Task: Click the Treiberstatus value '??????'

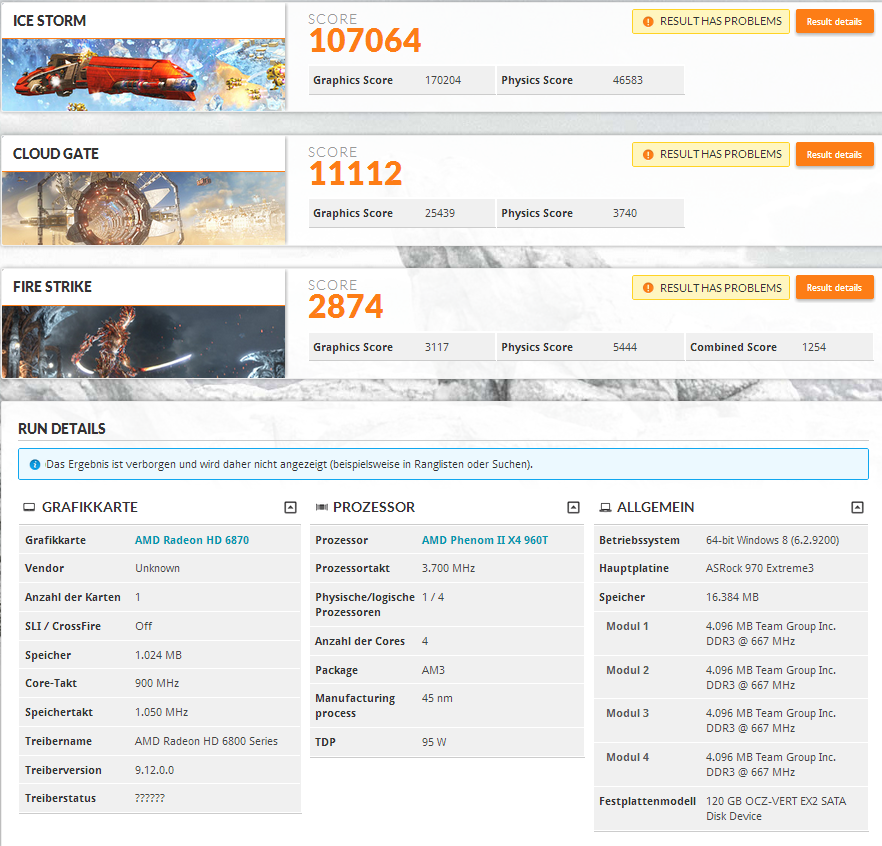Action: (150, 798)
